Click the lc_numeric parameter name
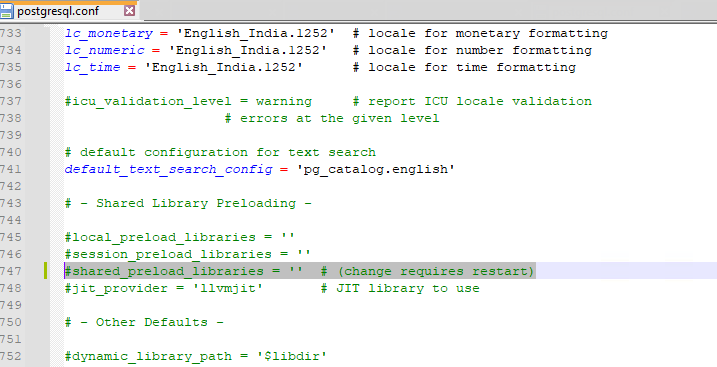The height and width of the screenshot is (367, 717). [x=105, y=50]
